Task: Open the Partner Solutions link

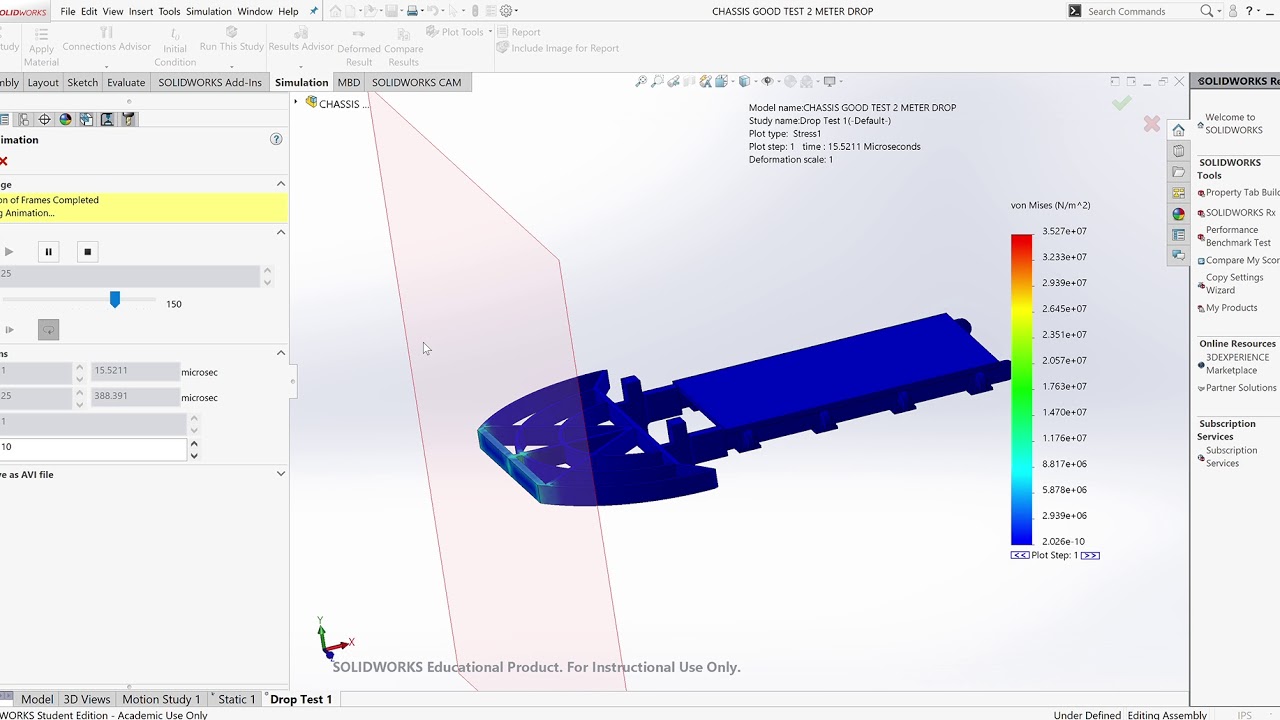Action: tap(1241, 388)
